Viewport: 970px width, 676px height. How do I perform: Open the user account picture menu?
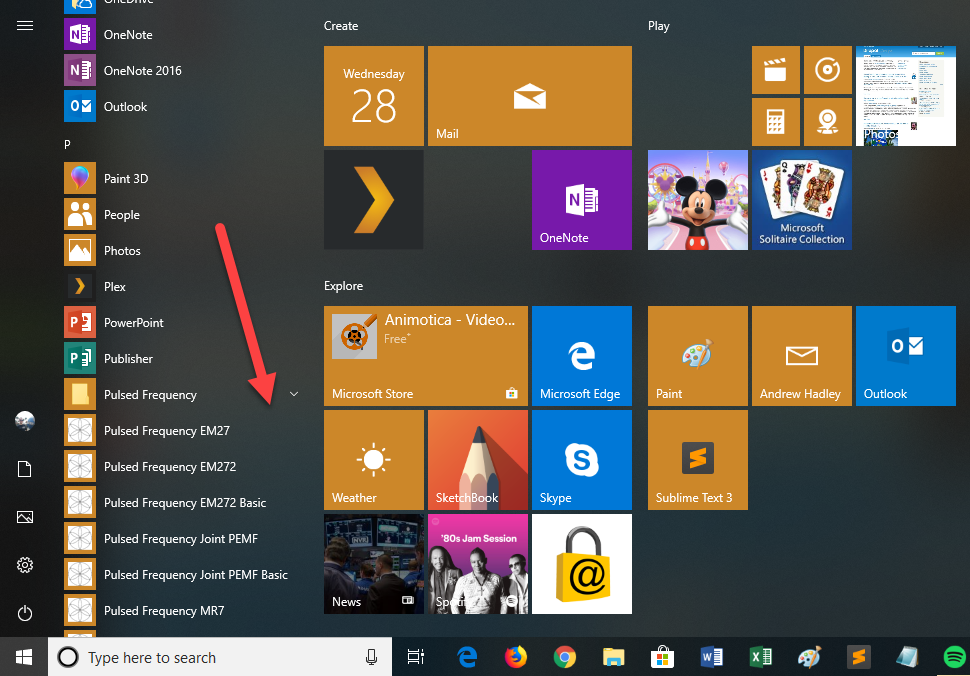point(25,421)
